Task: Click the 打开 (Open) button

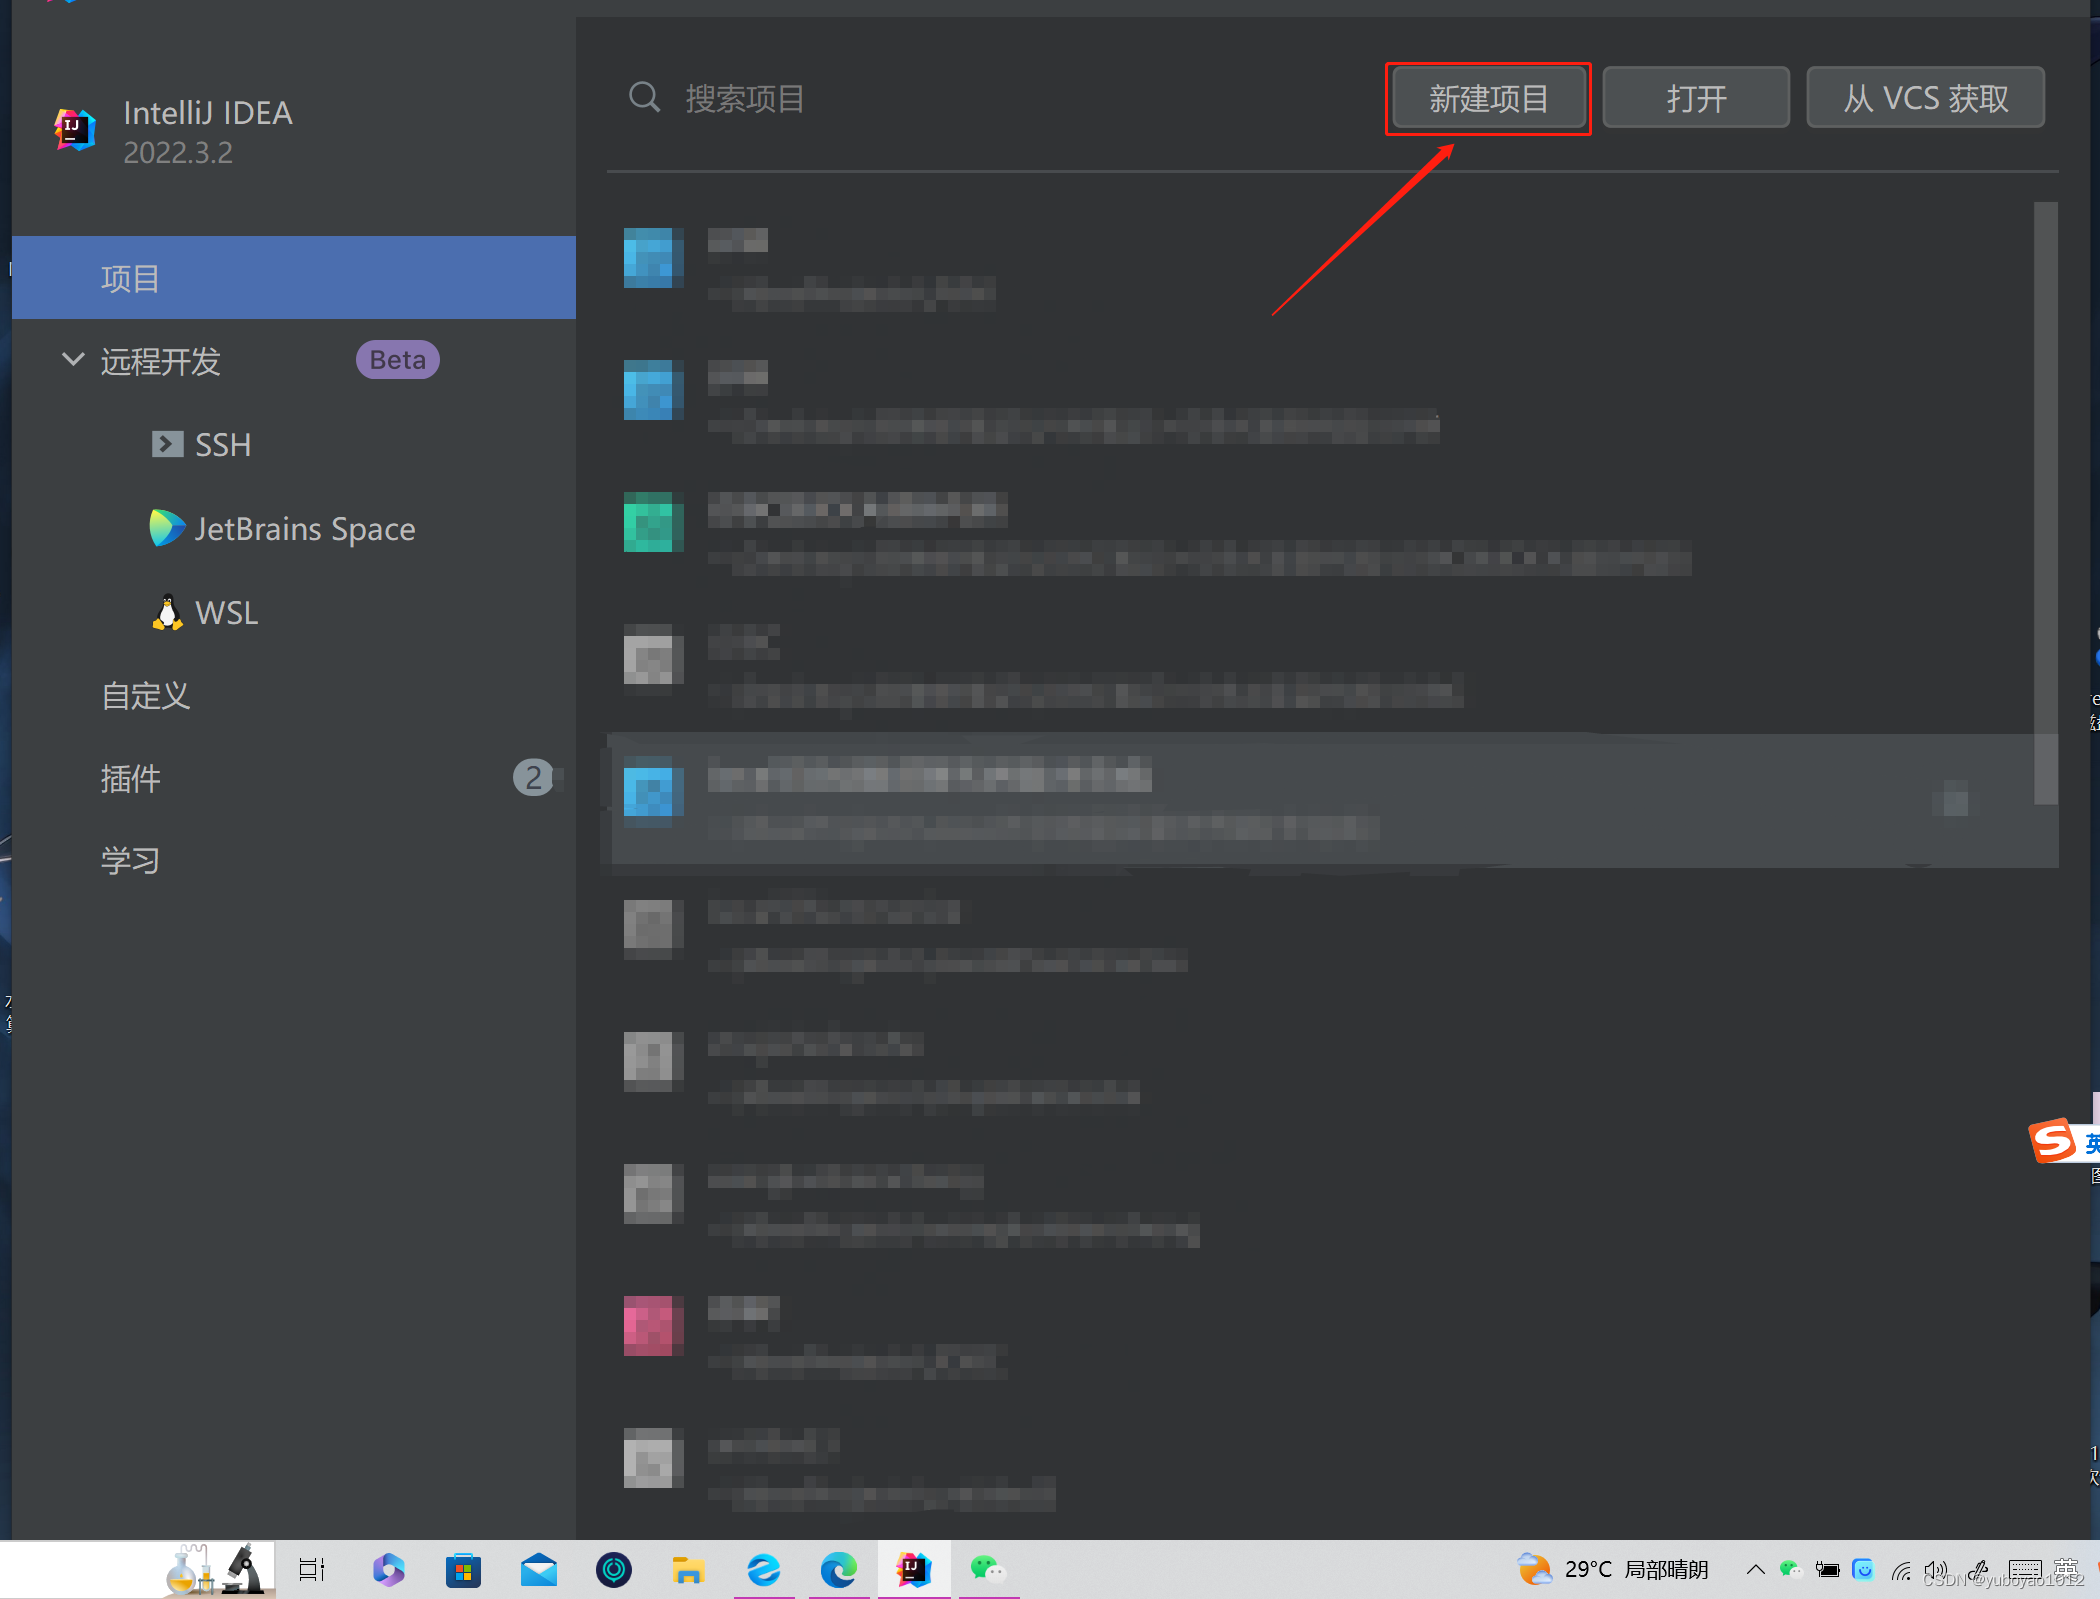Action: tap(1696, 98)
